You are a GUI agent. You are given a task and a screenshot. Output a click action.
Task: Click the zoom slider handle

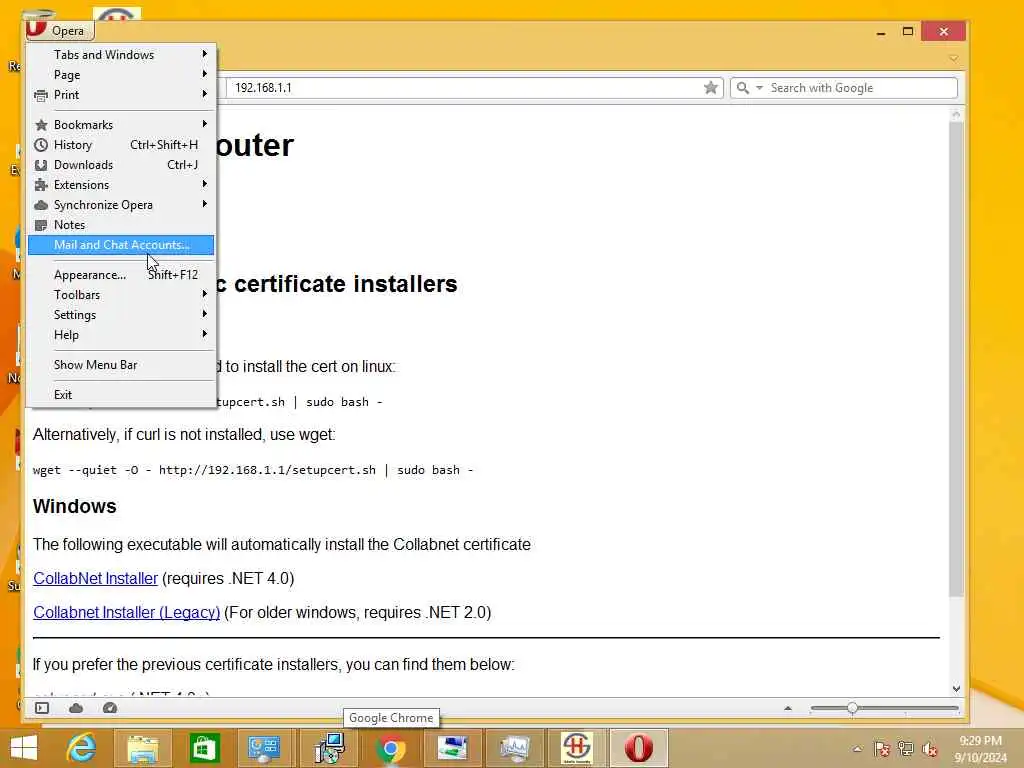852,708
